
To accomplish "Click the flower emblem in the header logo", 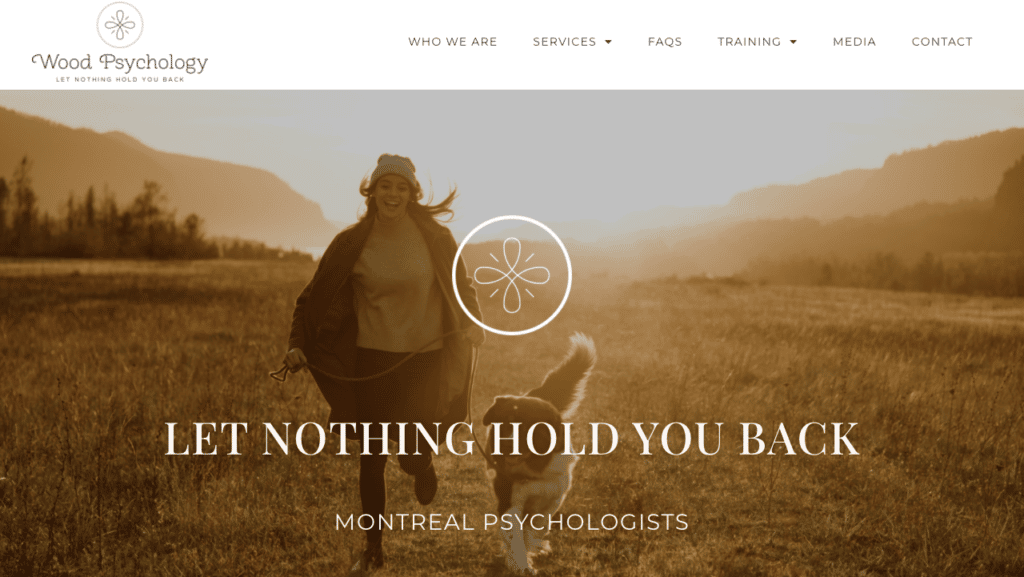I will [120, 25].
